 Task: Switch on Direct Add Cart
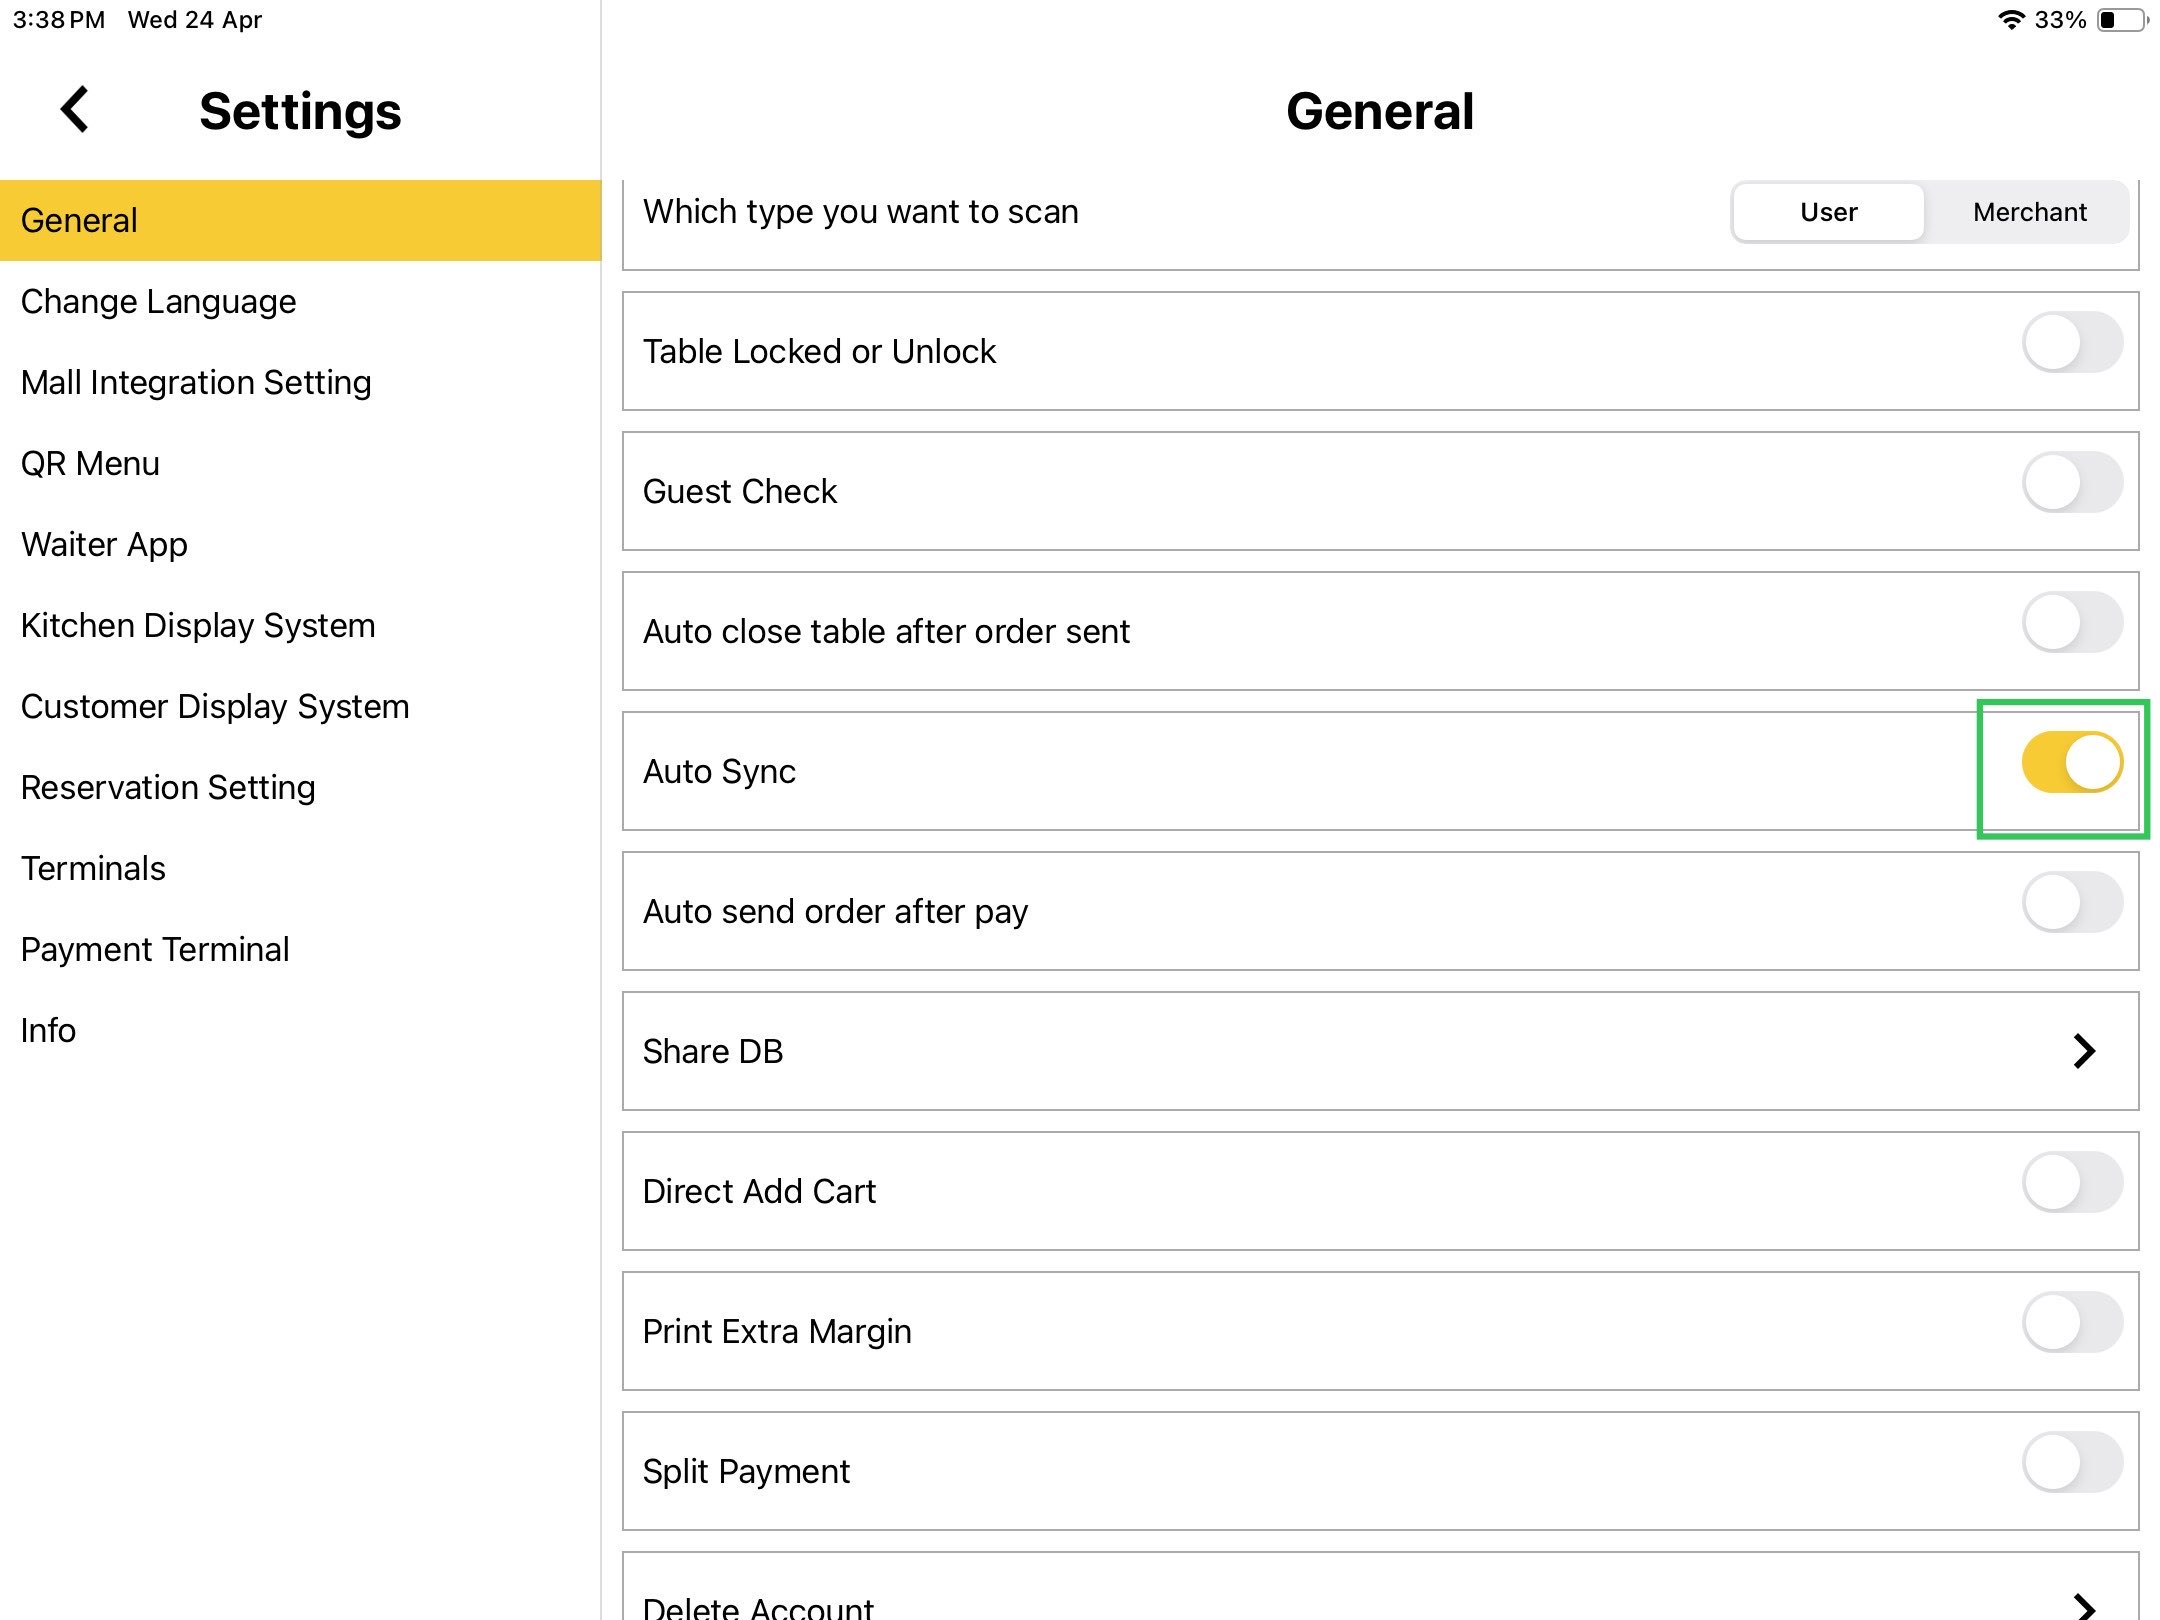[2071, 1183]
